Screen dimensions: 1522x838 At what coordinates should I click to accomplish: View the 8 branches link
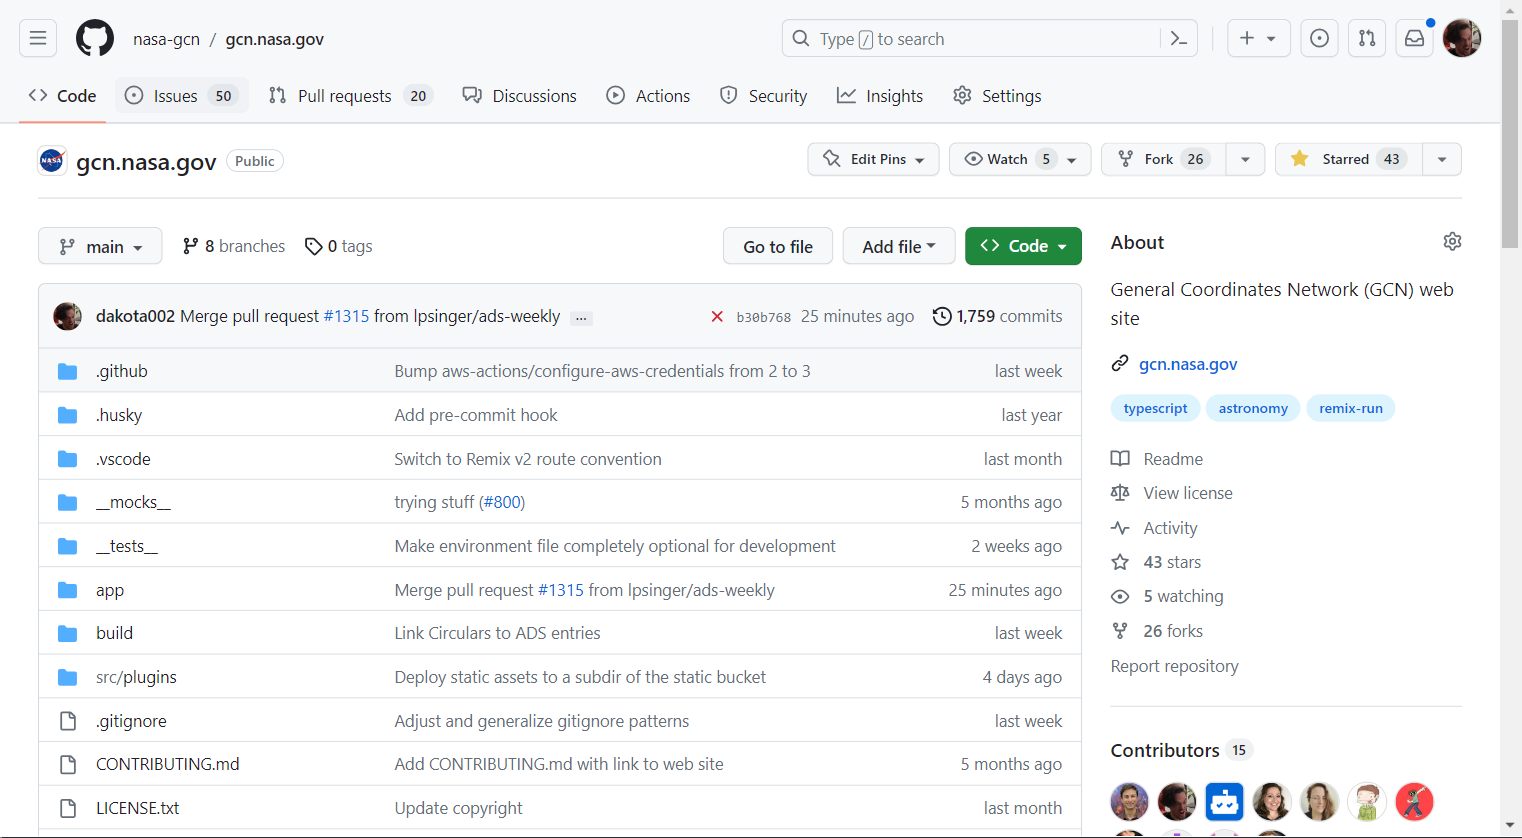tap(234, 246)
